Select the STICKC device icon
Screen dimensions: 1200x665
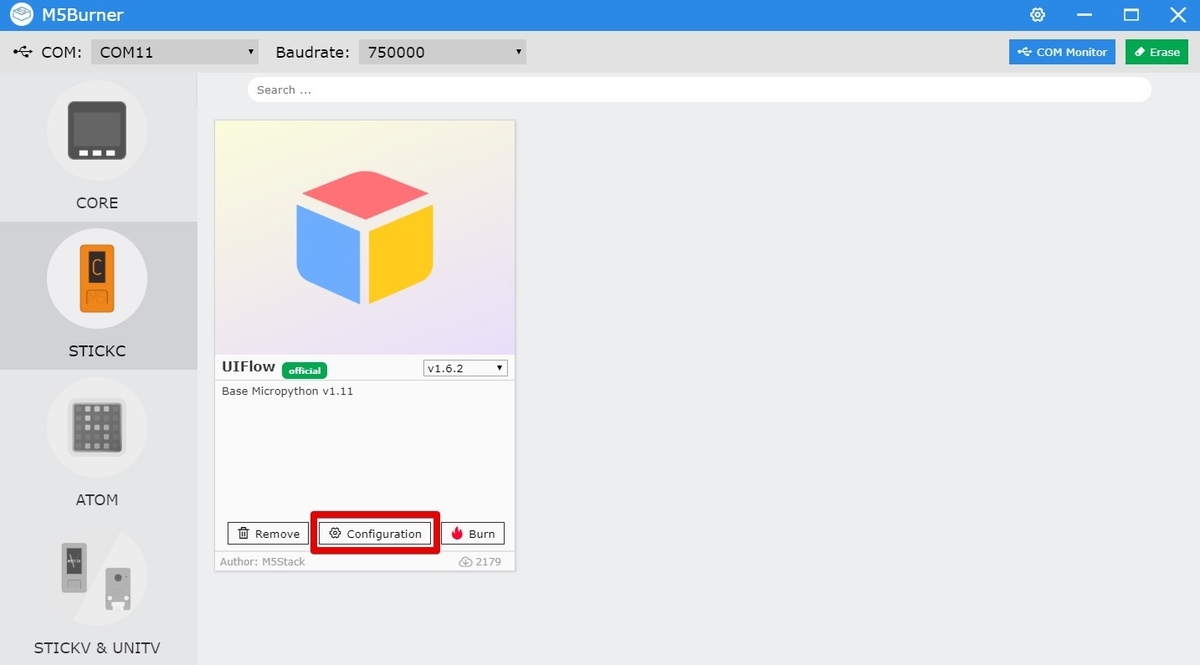click(x=97, y=279)
